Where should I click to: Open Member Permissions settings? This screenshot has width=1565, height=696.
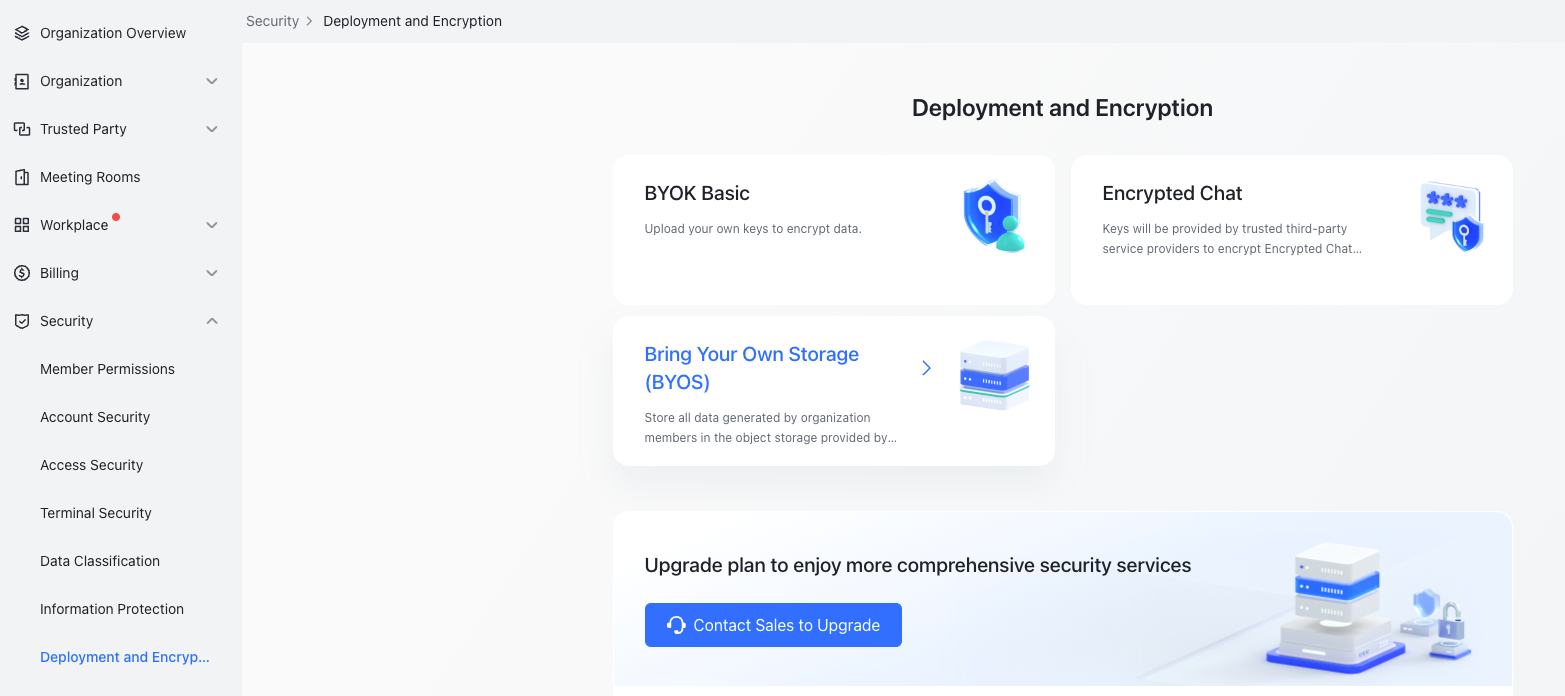107,369
